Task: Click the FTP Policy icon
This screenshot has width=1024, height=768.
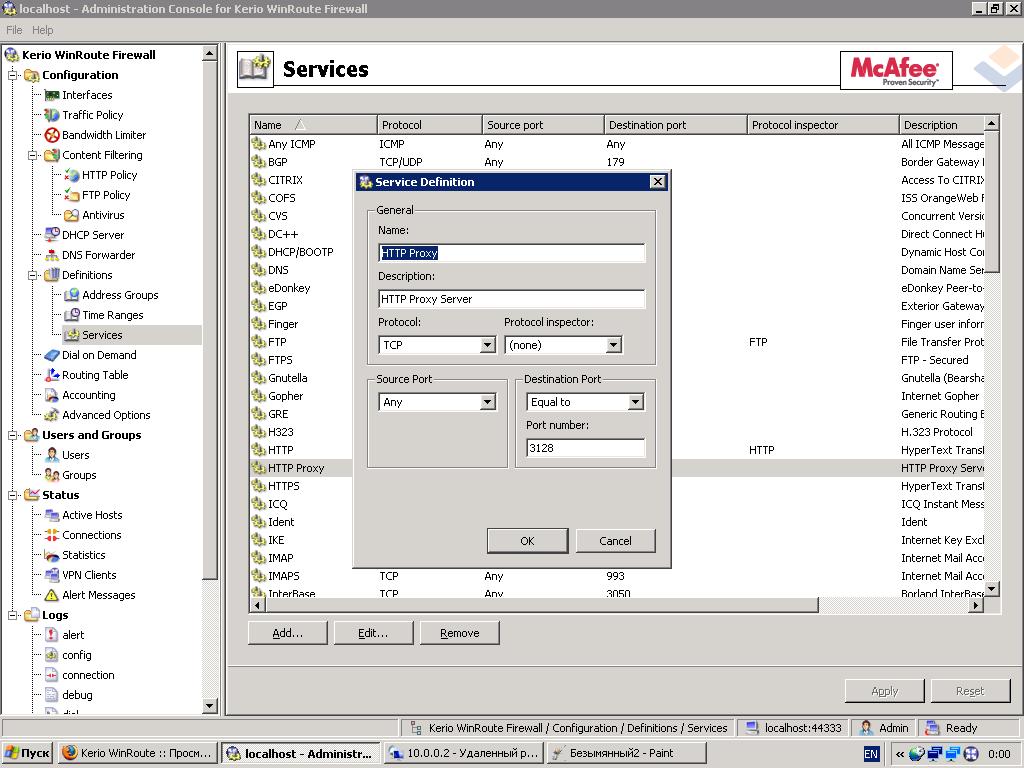Action: coord(72,195)
